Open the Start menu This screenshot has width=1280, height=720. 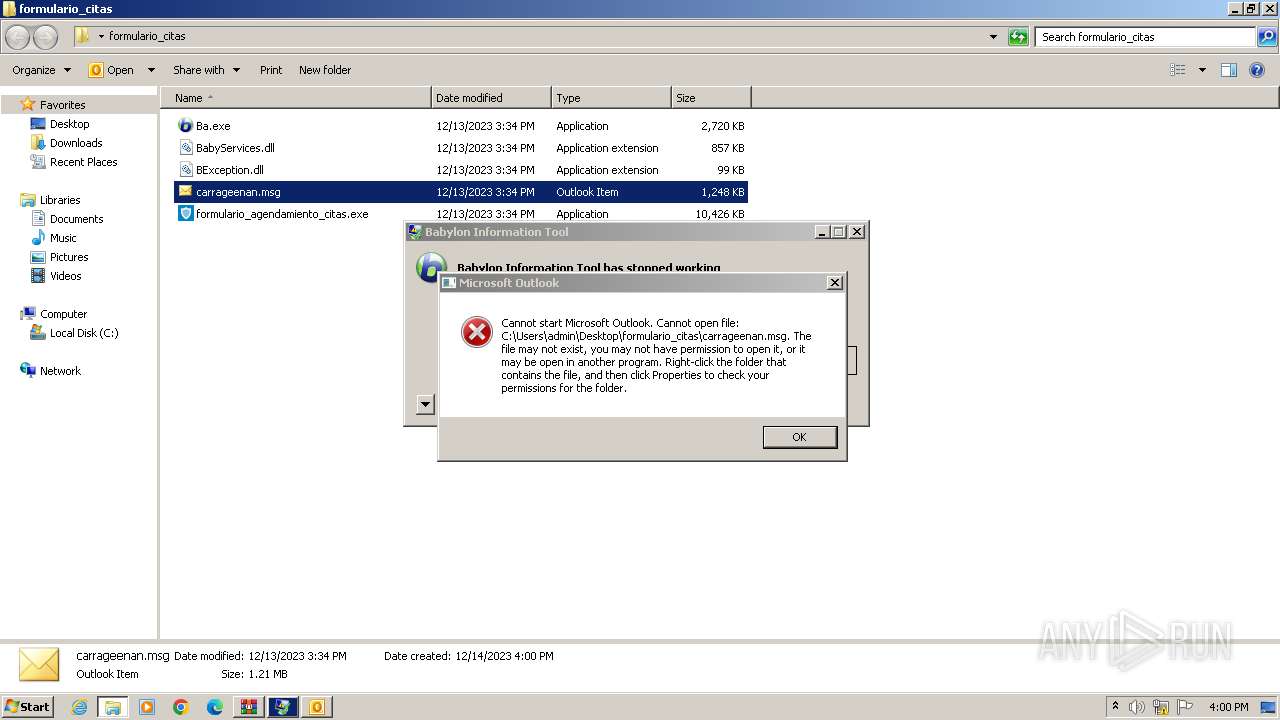point(27,707)
